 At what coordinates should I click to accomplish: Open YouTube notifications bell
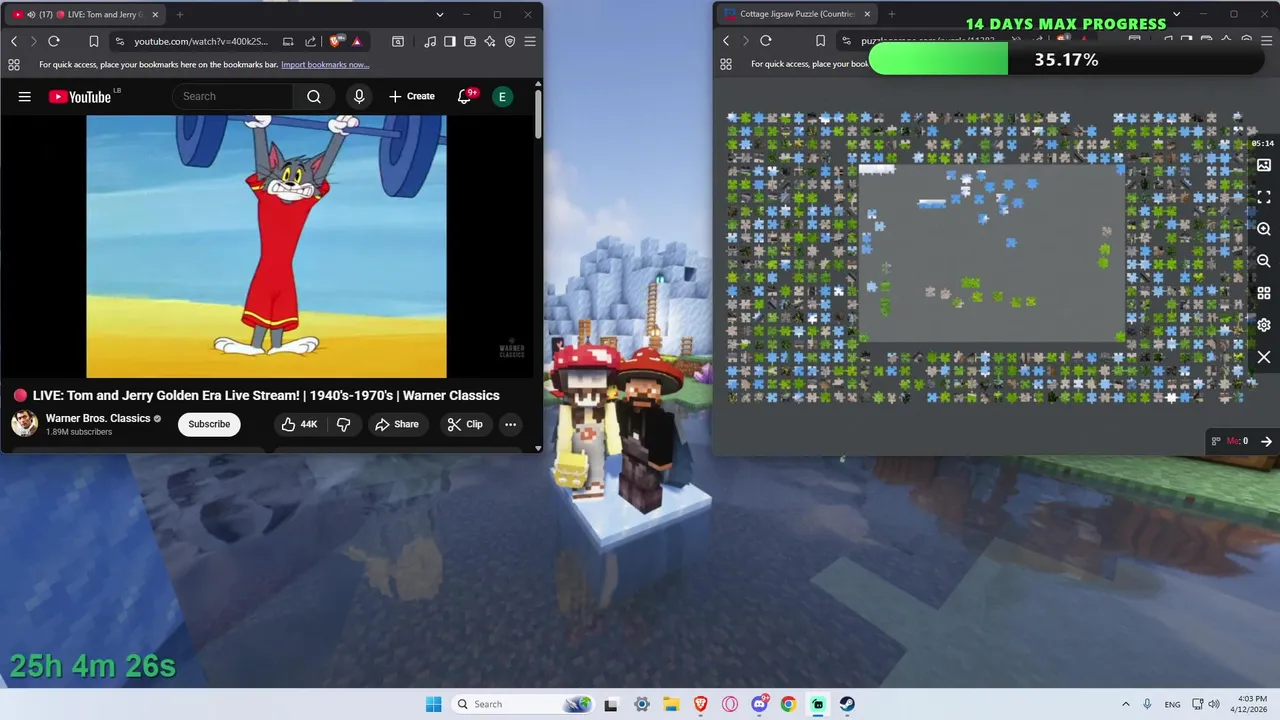[465, 96]
